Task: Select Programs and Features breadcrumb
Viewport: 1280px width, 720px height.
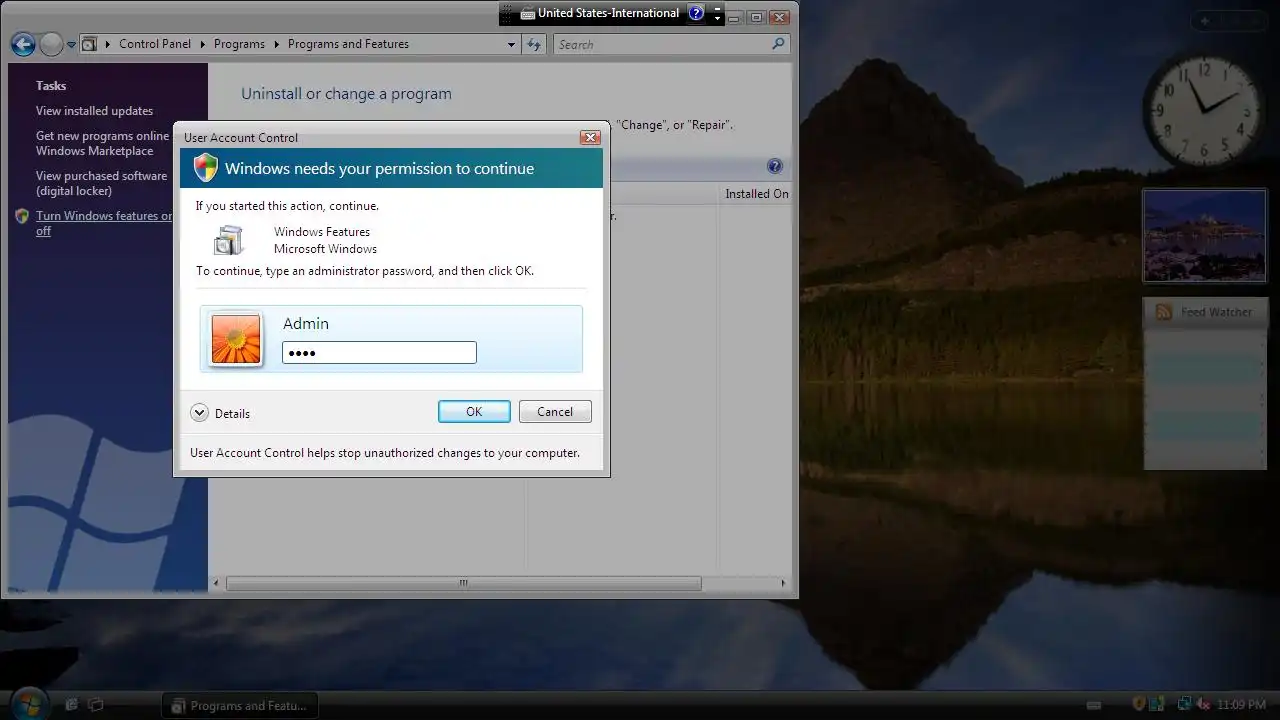Action: 348,44
